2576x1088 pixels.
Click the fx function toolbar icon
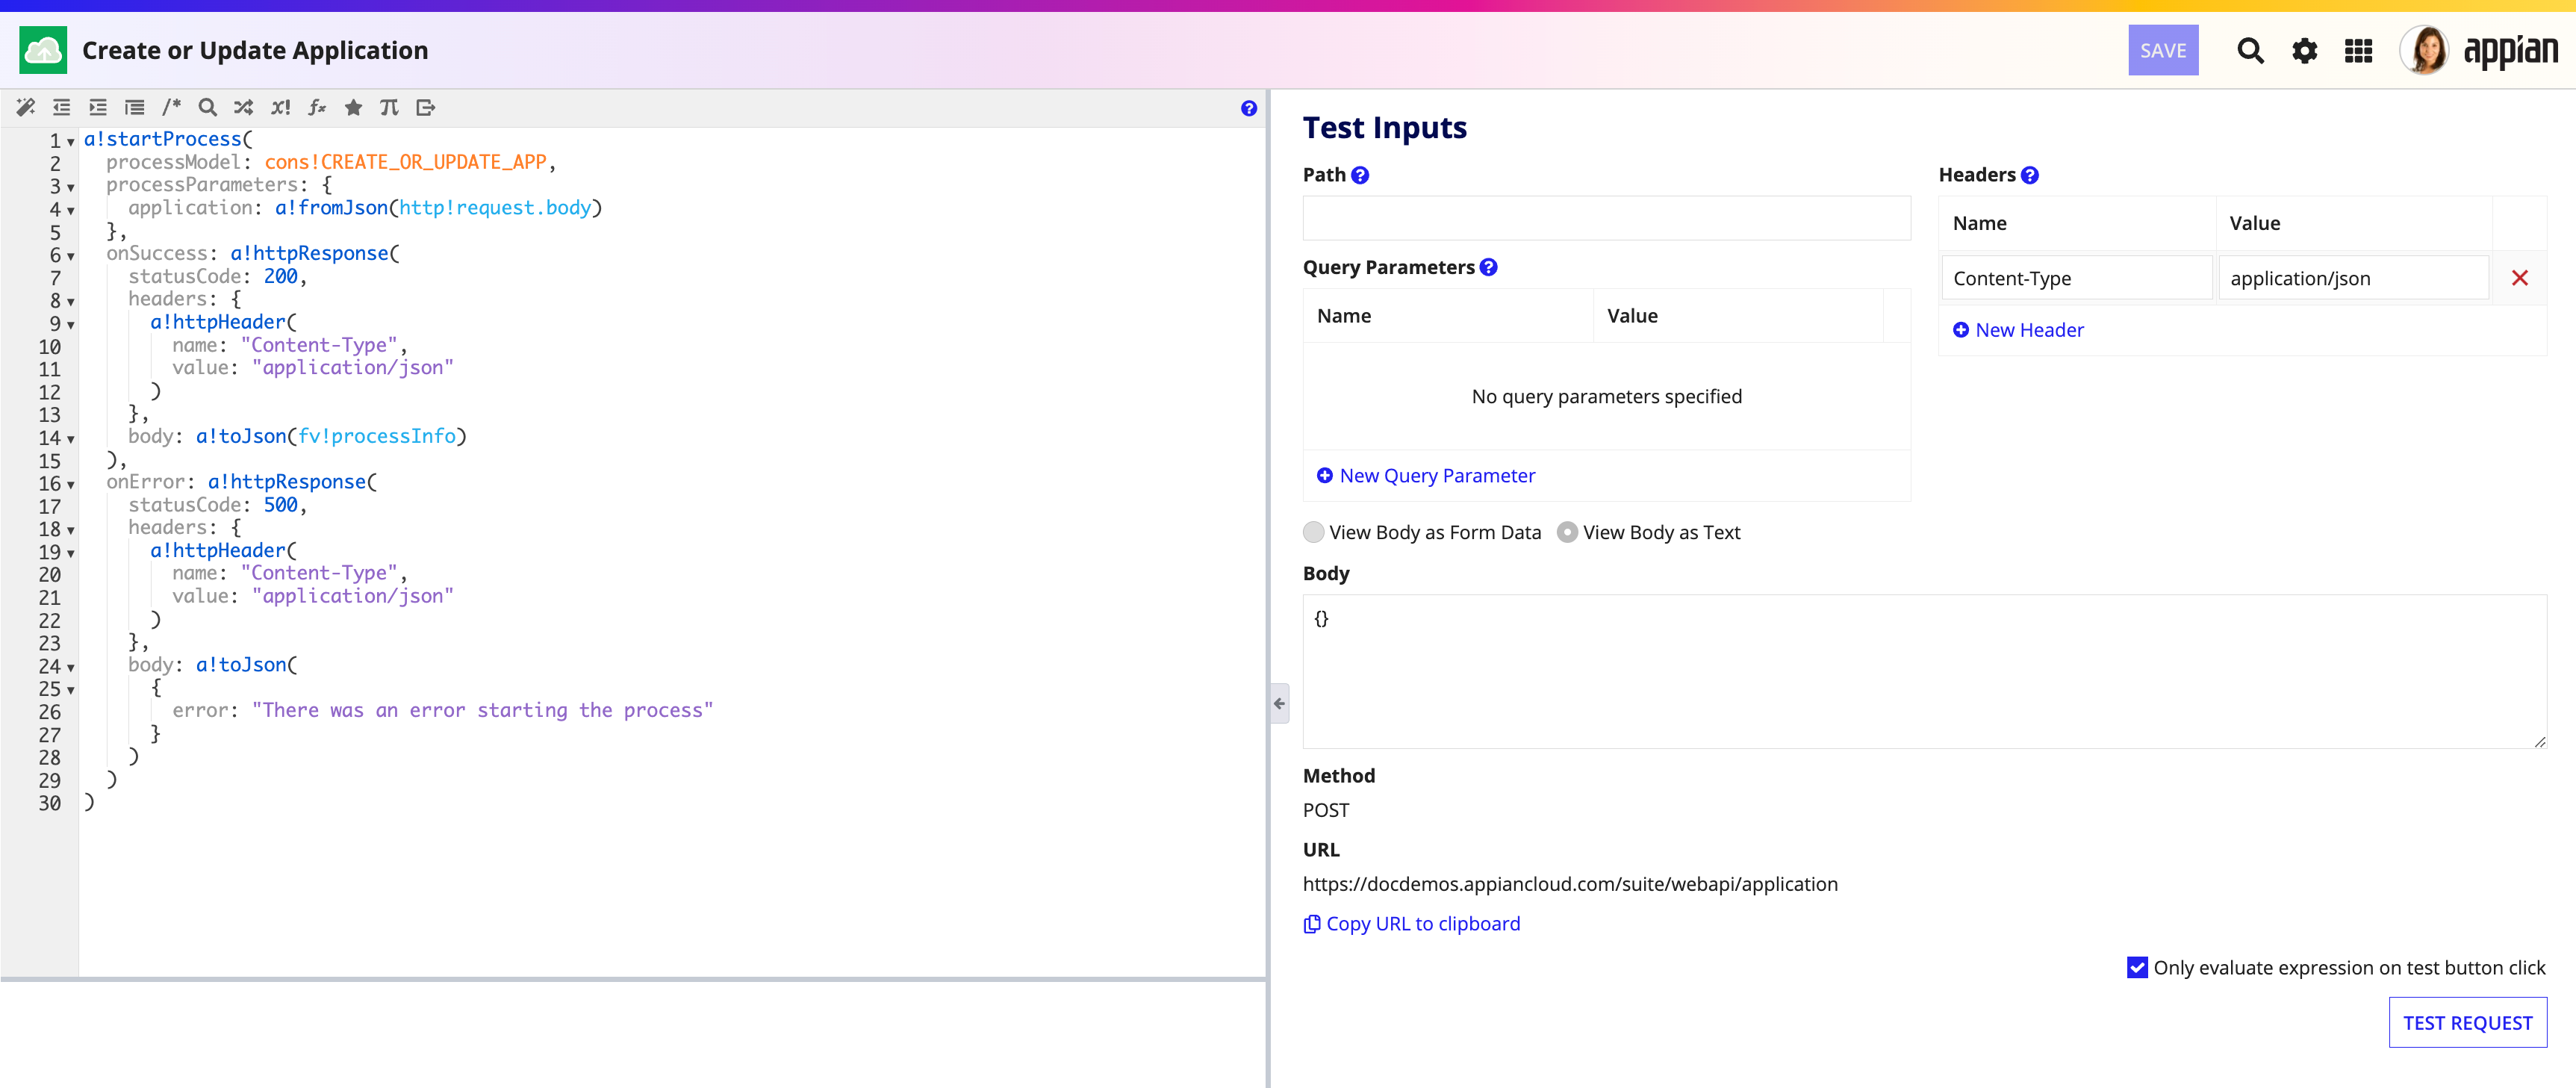click(317, 107)
